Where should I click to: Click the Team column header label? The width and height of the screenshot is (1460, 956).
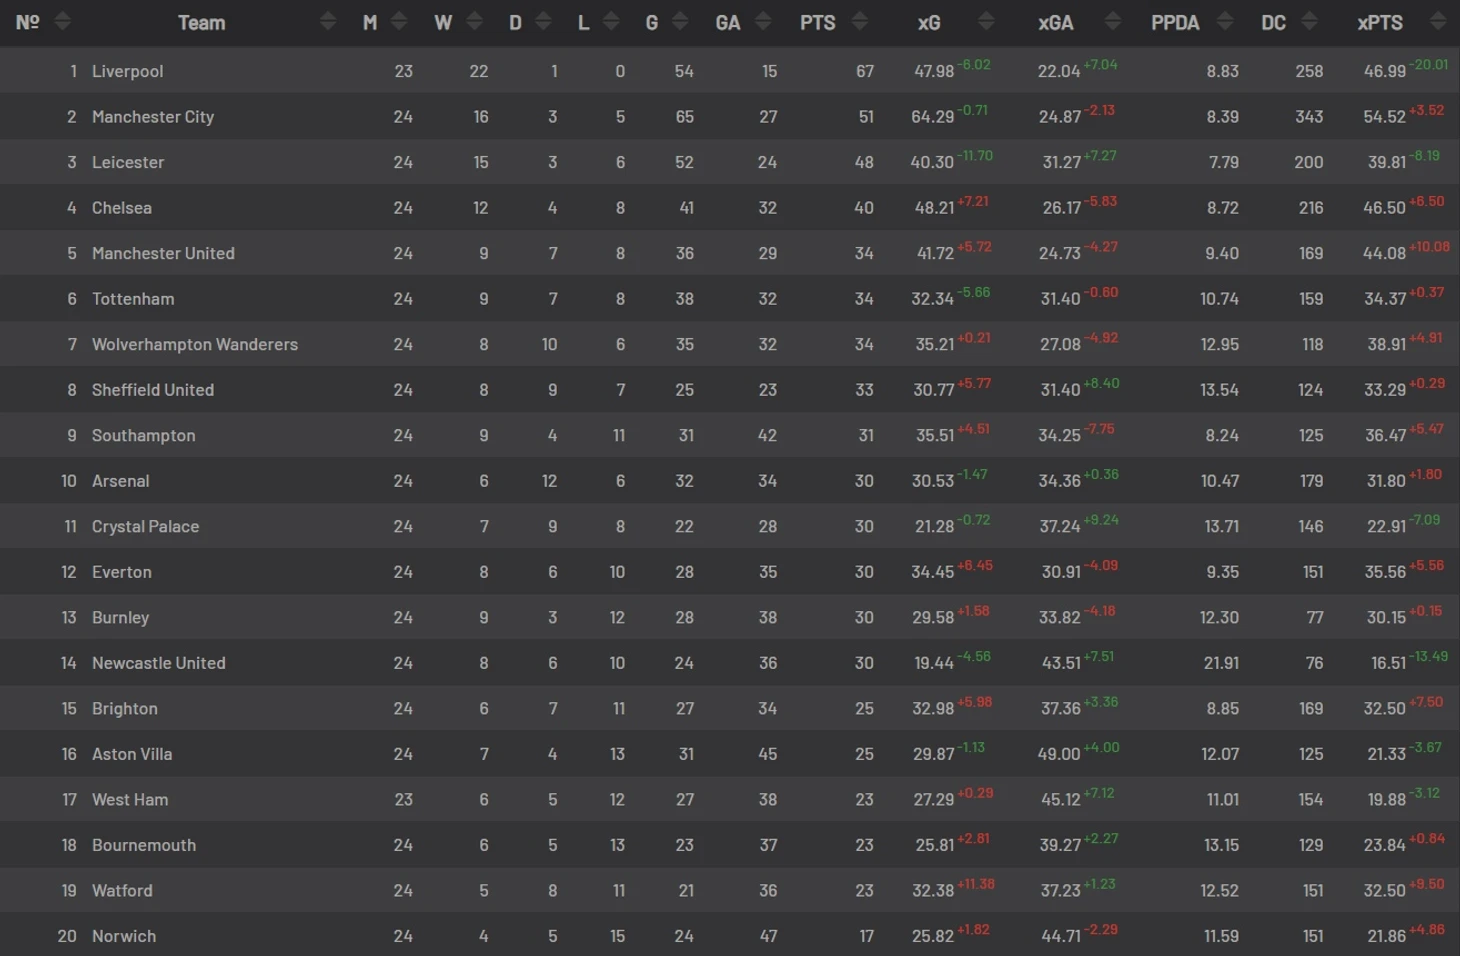coord(201,22)
